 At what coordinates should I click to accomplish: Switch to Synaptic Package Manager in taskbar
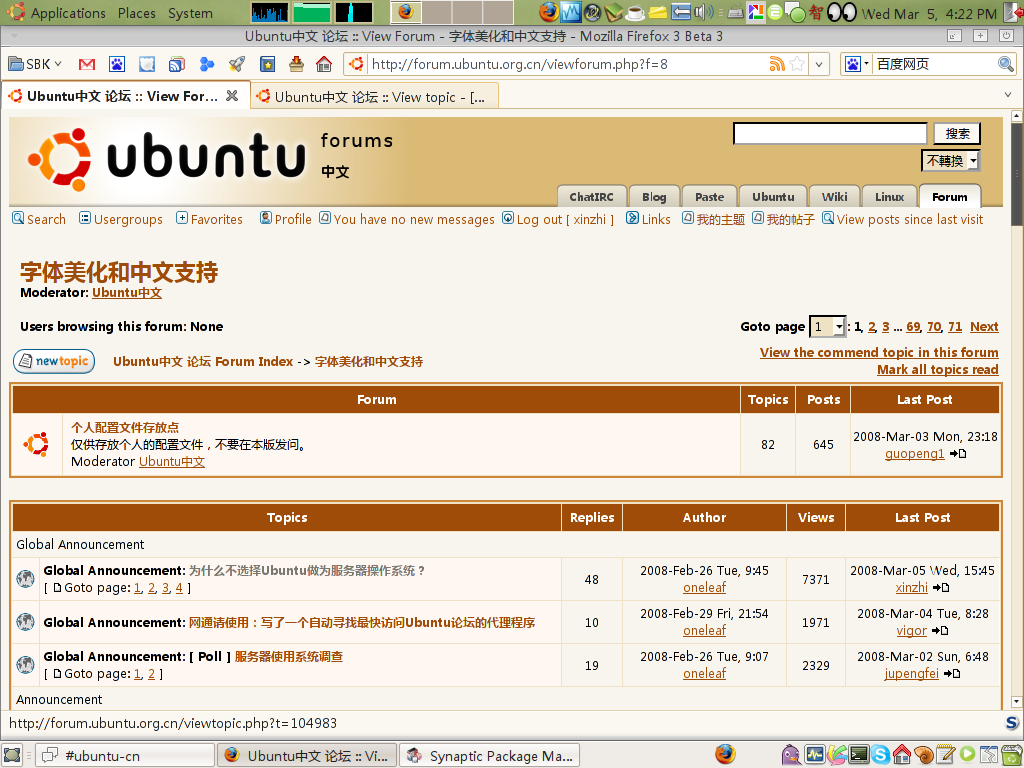coord(490,756)
